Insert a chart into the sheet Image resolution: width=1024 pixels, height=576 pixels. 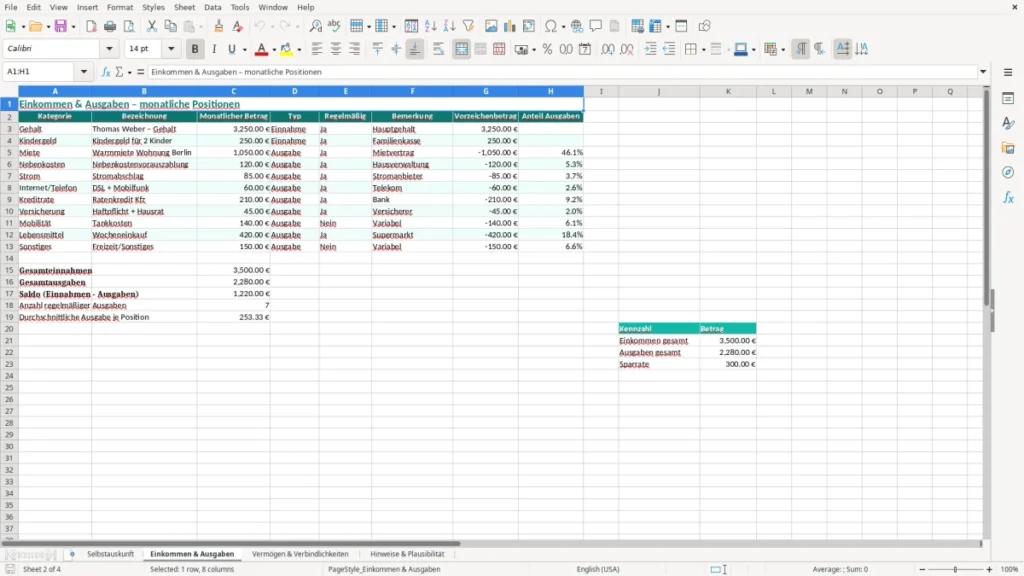(x=510, y=26)
